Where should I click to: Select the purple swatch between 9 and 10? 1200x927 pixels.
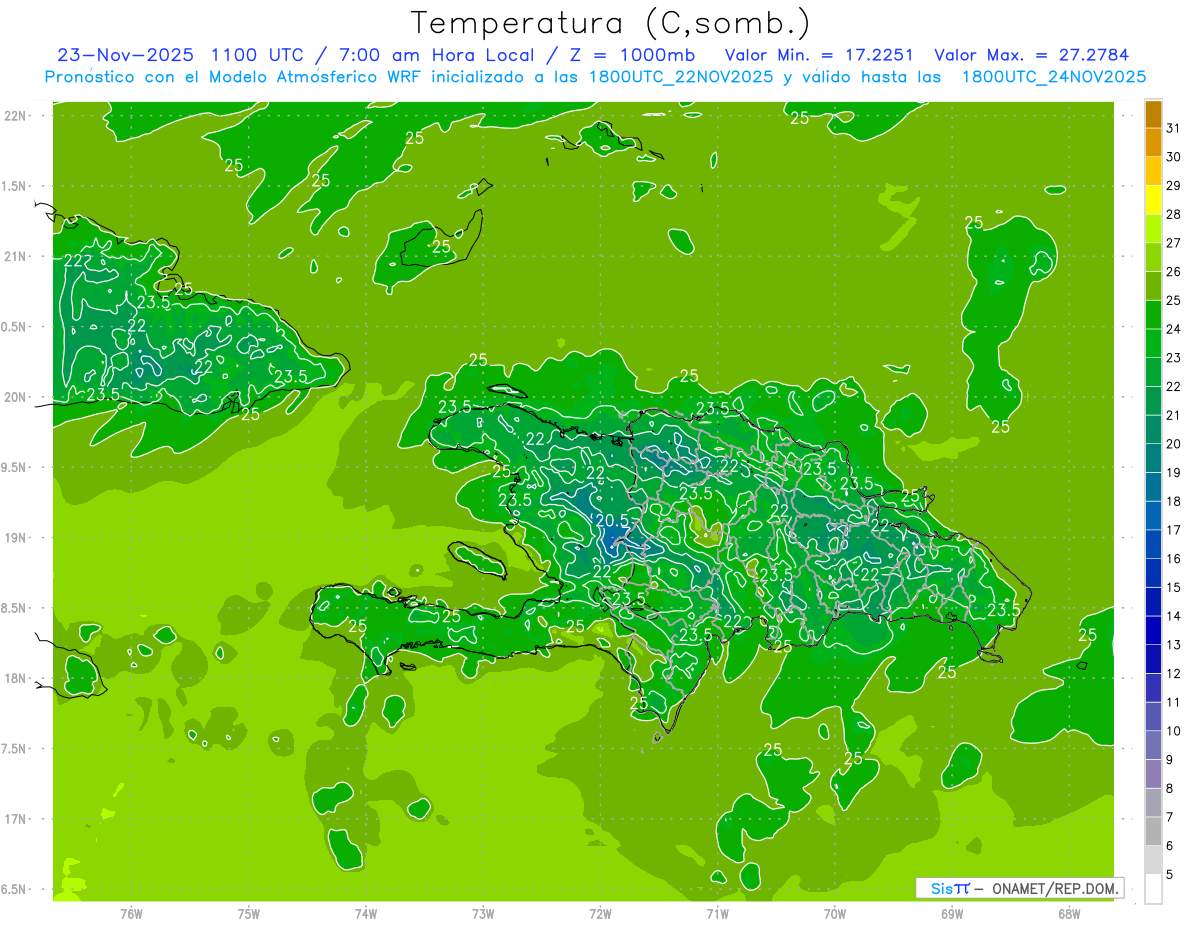(x=1153, y=745)
